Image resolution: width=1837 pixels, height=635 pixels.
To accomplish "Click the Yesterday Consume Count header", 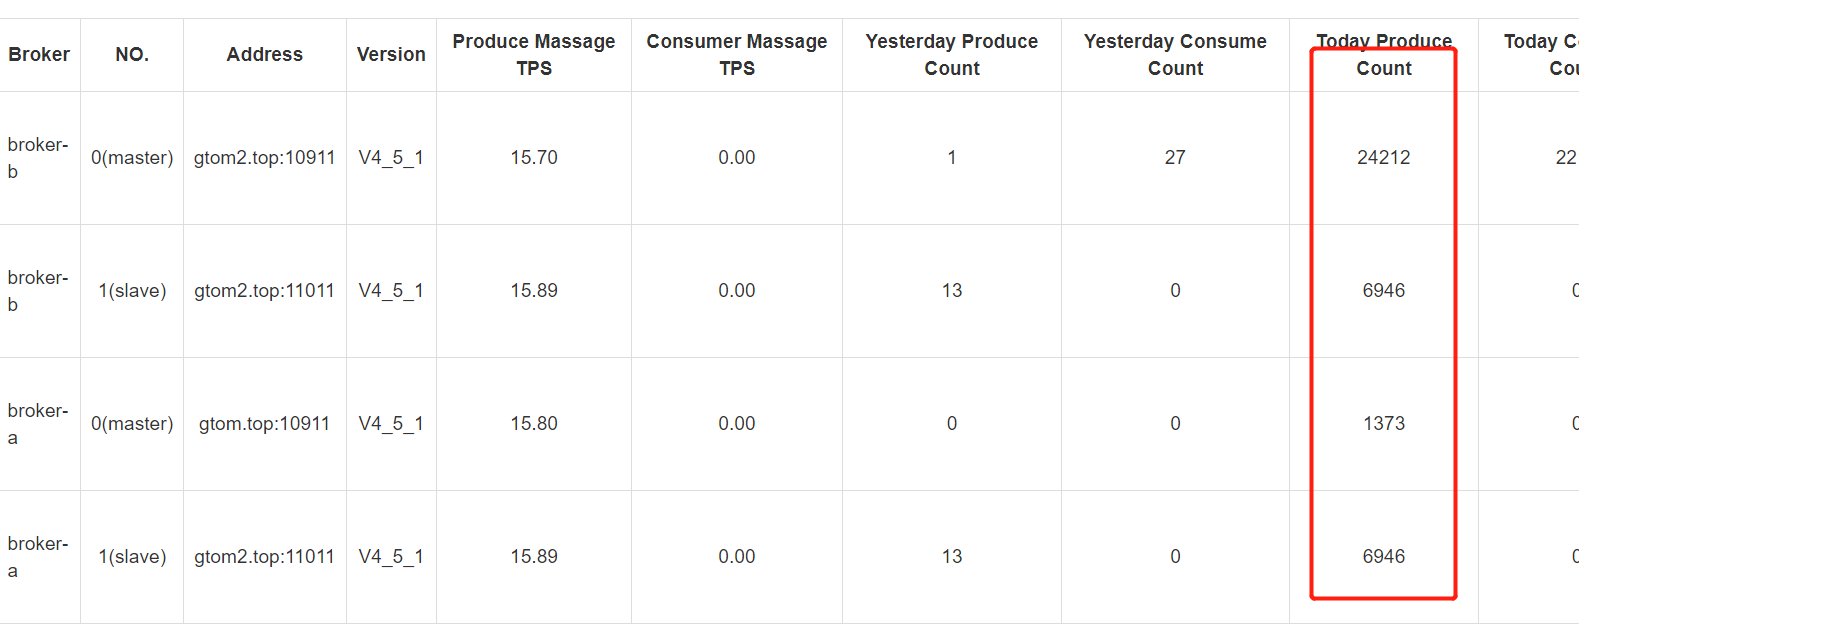I will tap(1175, 55).
